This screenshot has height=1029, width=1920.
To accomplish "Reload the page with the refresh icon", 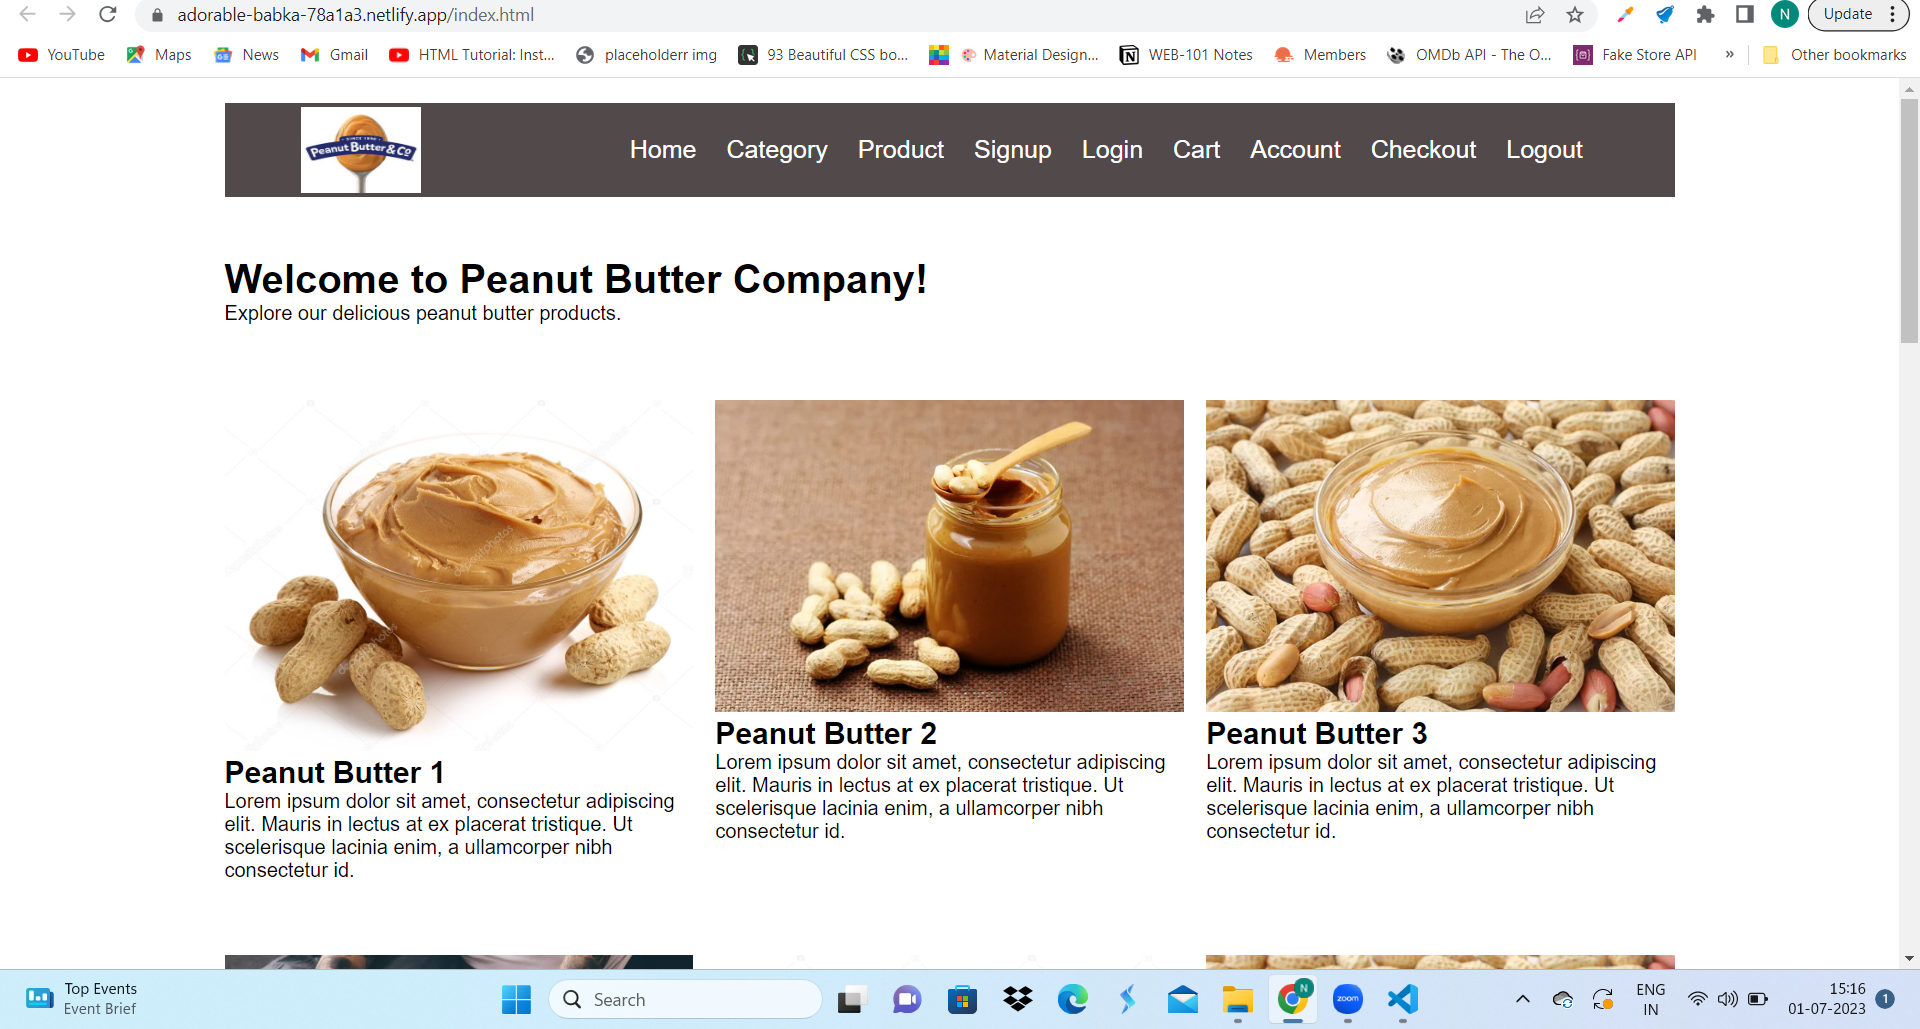I will point(108,15).
